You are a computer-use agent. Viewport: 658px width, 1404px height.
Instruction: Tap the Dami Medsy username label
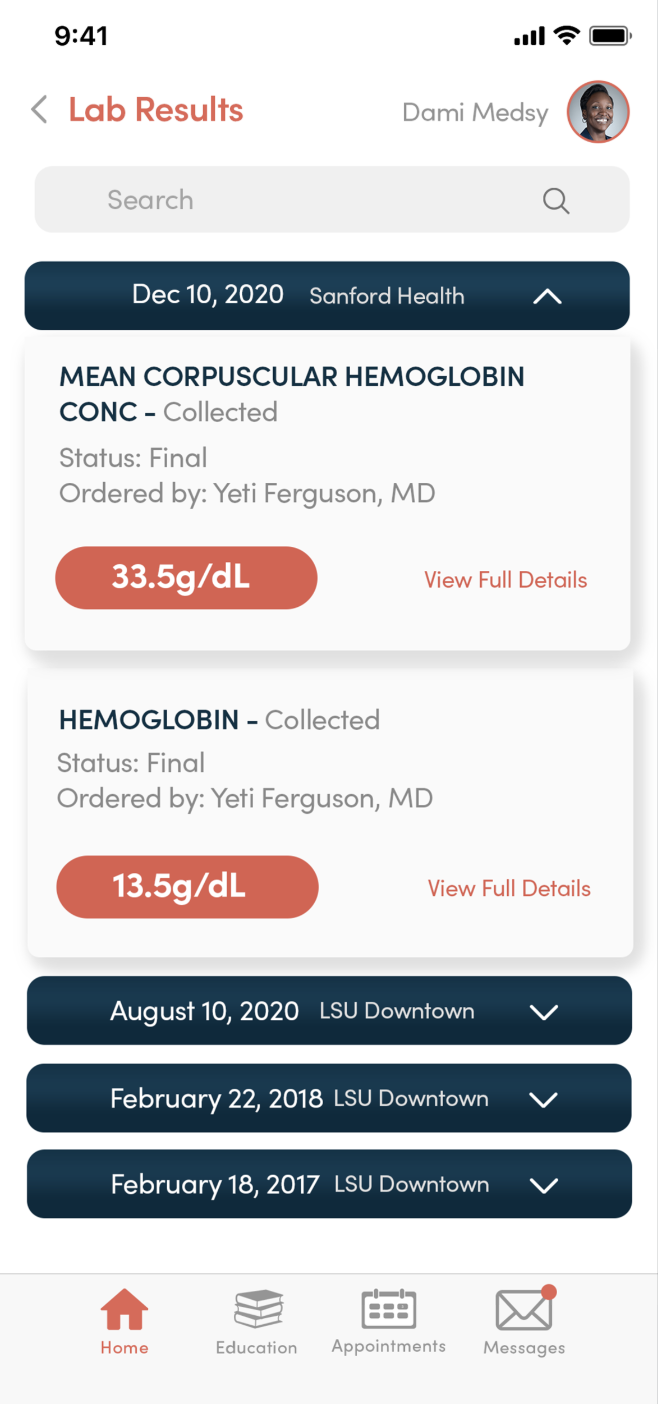pos(475,112)
